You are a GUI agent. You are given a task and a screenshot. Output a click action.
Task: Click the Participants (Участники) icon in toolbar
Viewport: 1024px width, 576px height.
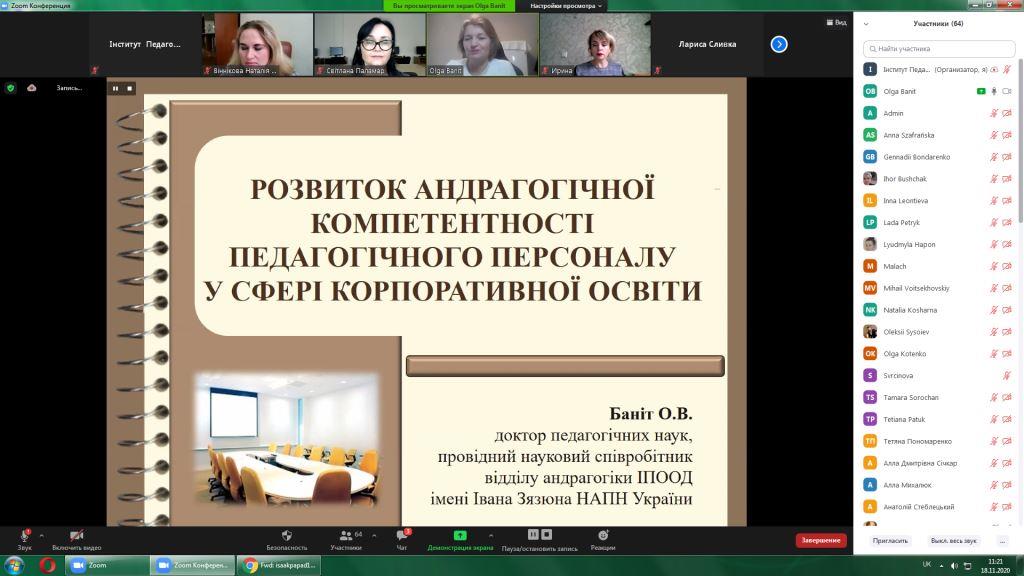[x=346, y=536]
